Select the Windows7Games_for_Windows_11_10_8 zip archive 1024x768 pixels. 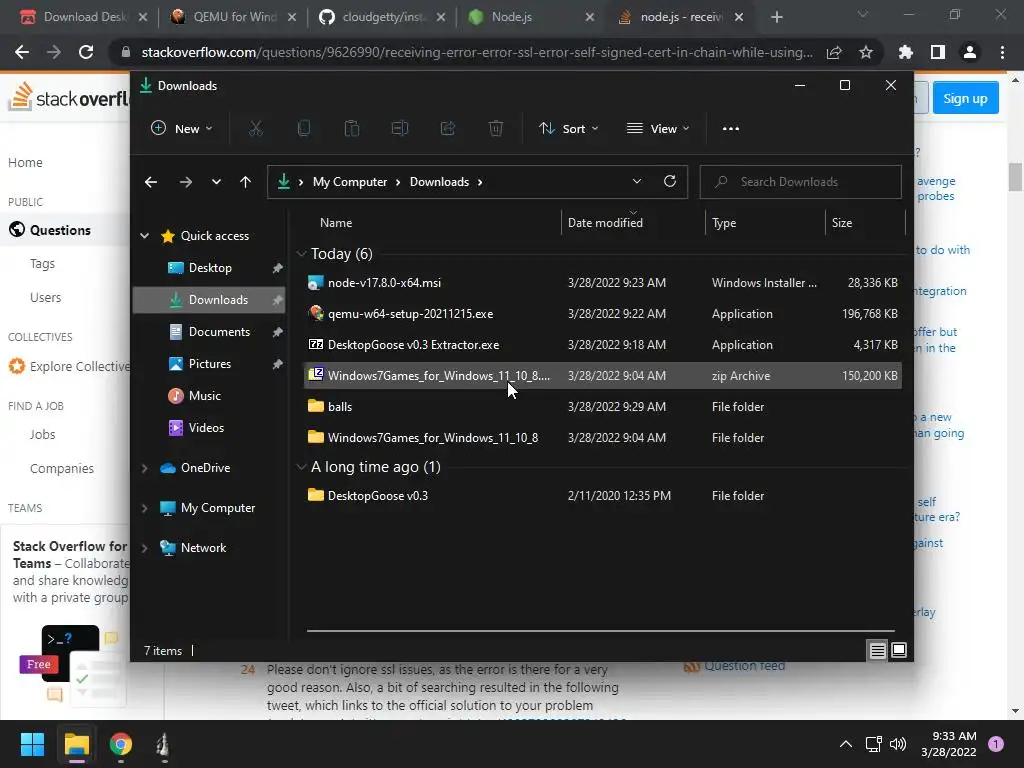[x=603, y=376]
